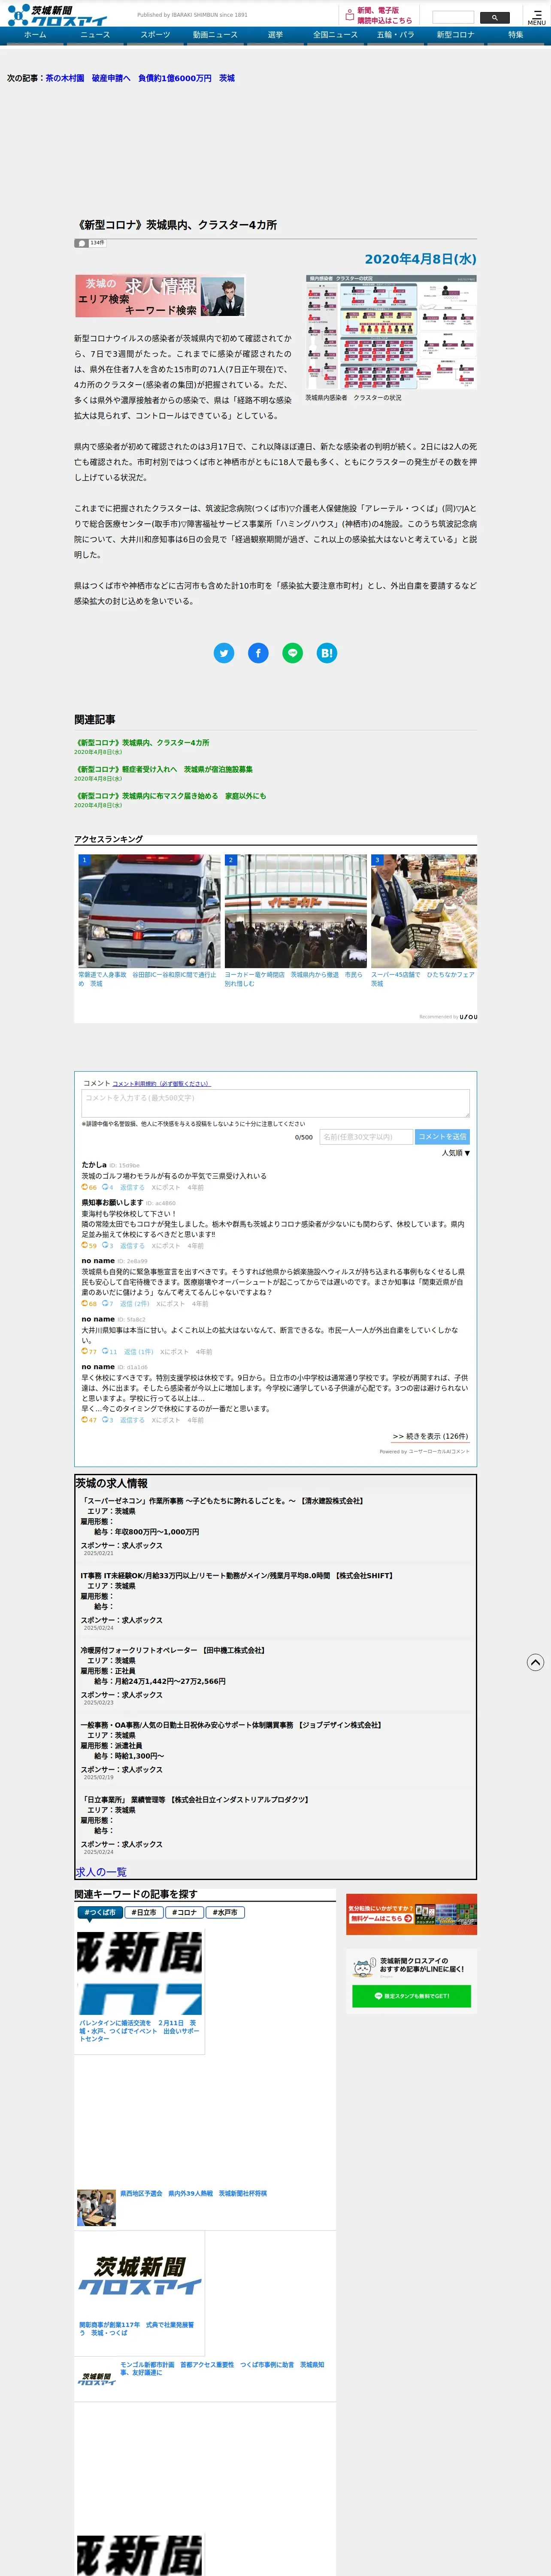Share the article on Twitter
The image size is (551, 2576).
(224, 653)
